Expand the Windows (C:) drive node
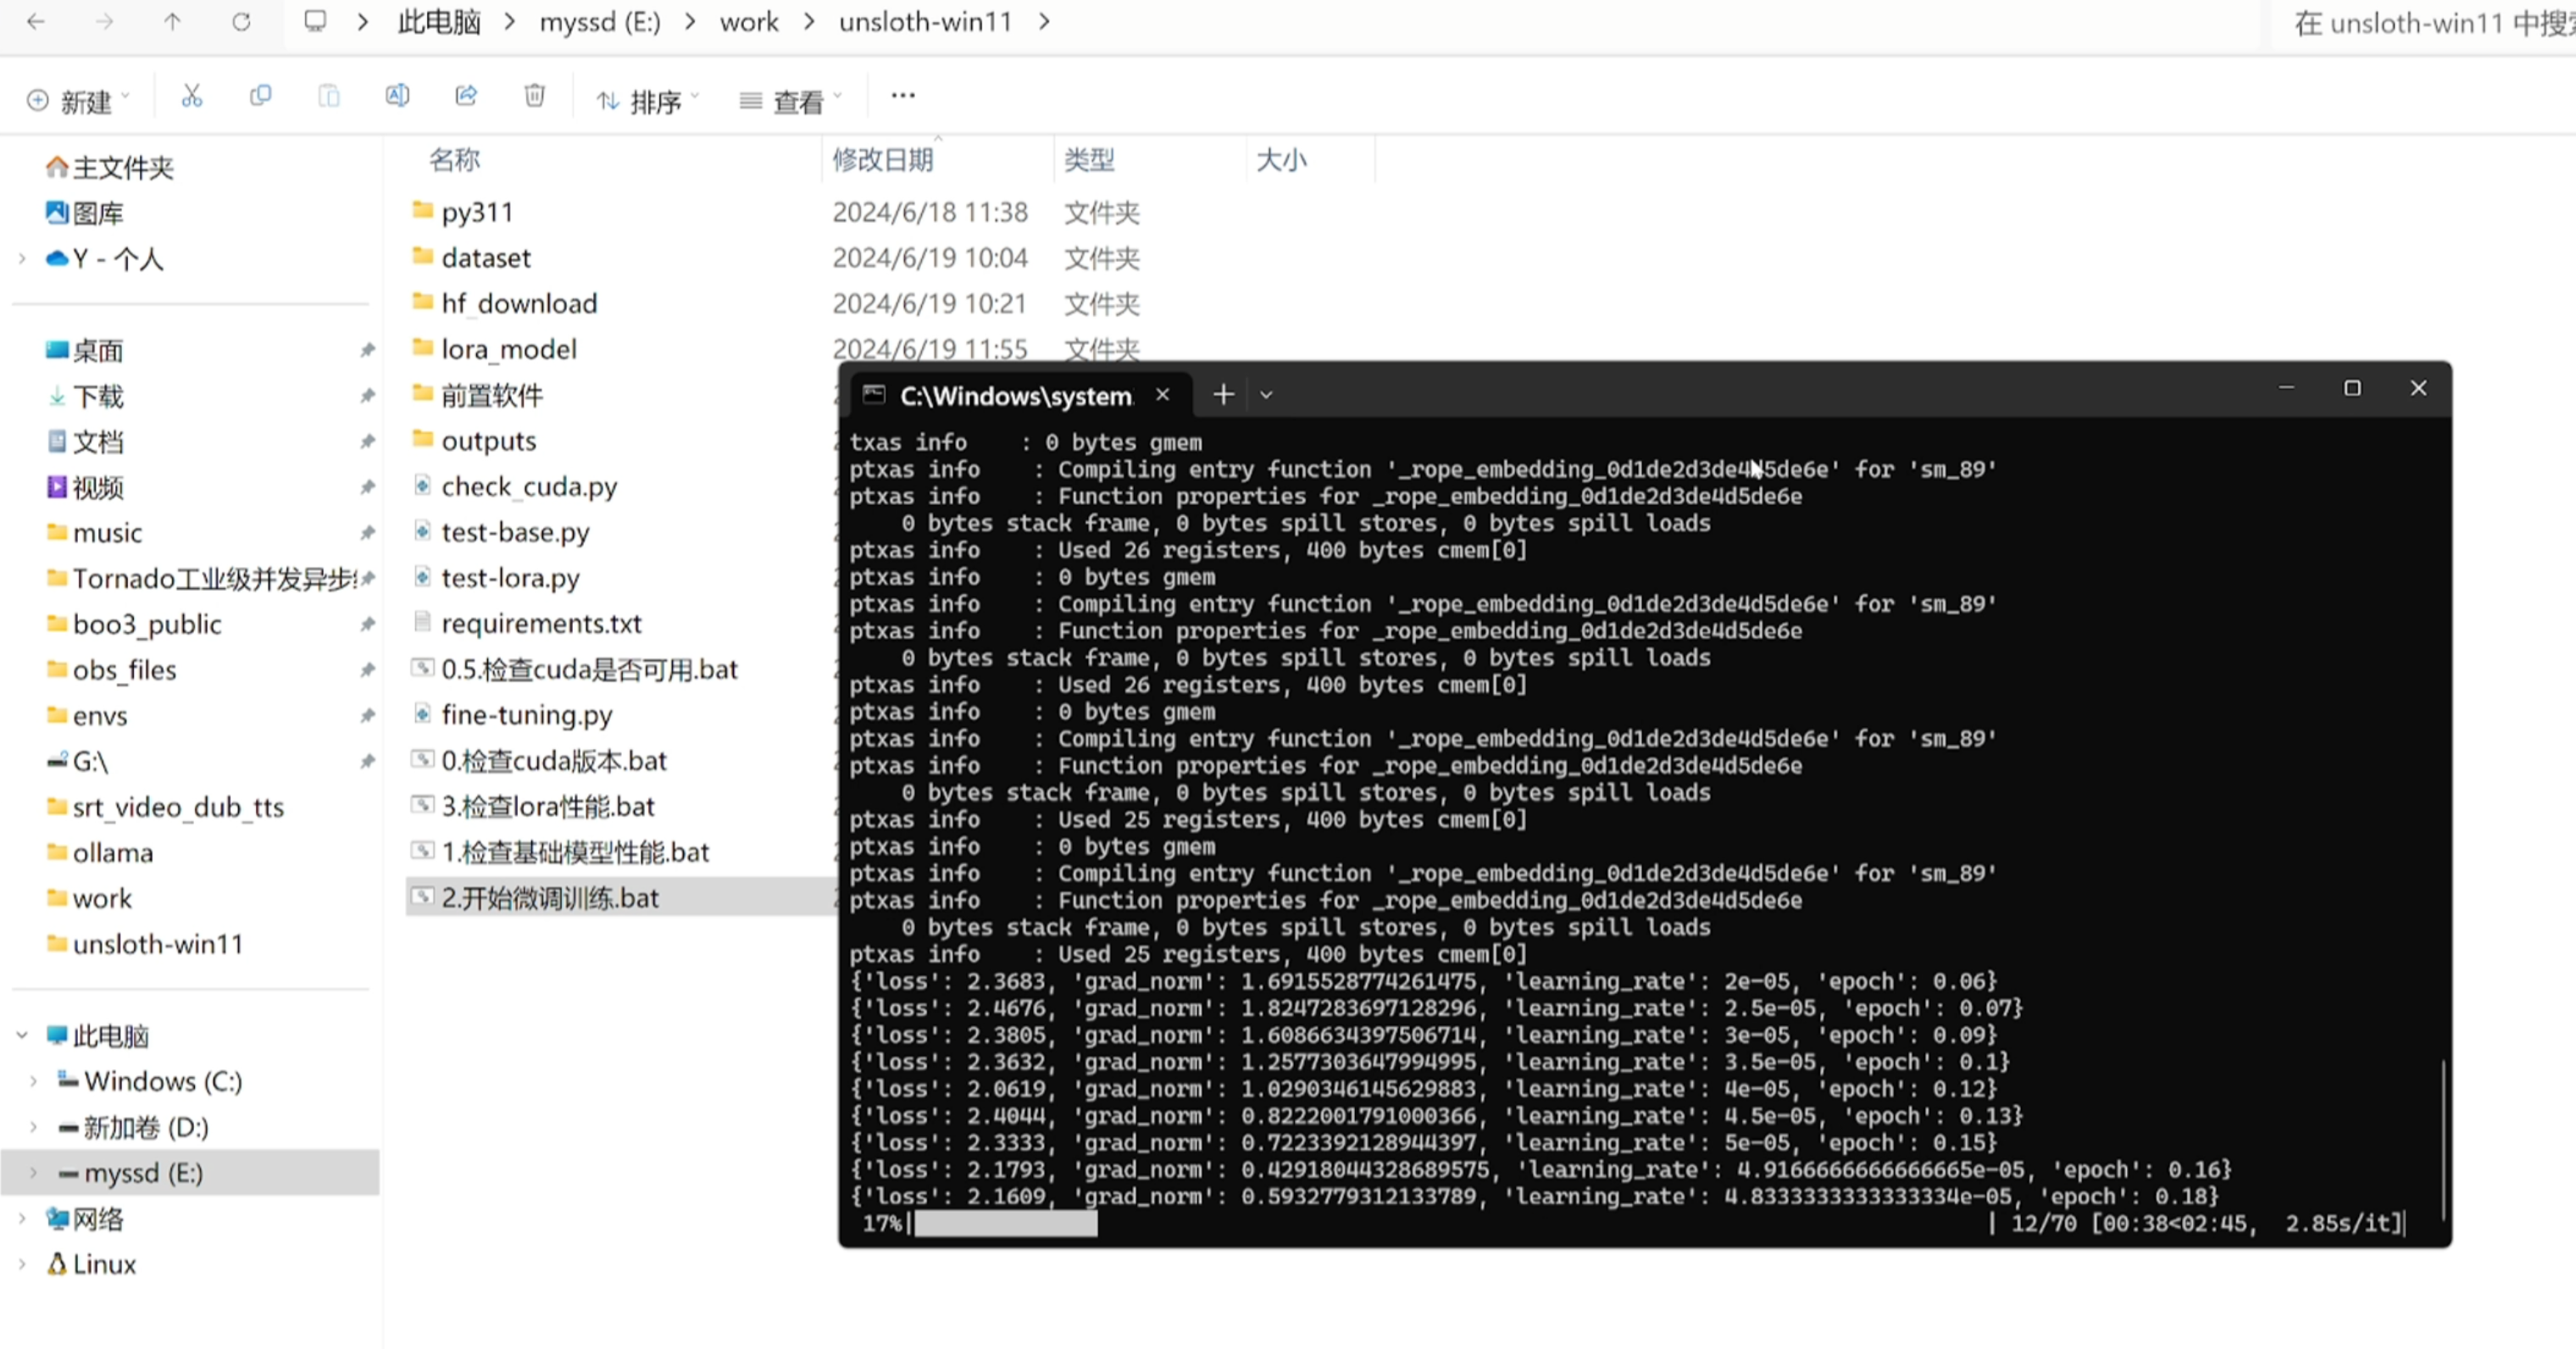Viewport: 2576px width, 1349px height. pyautogui.click(x=33, y=1082)
